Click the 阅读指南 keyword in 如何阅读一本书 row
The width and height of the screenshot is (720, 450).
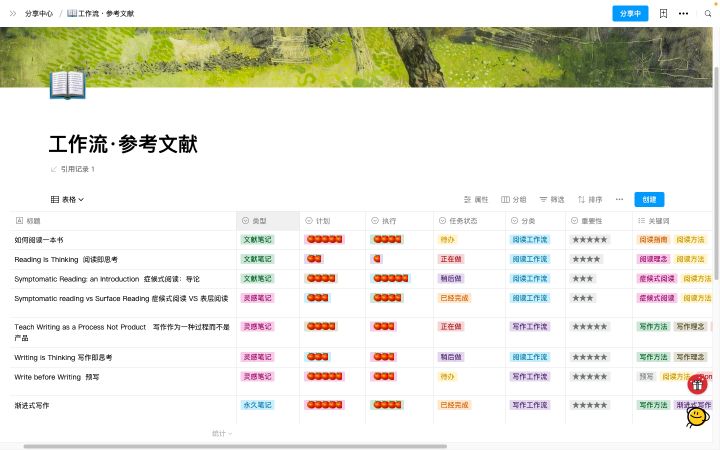coord(653,239)
